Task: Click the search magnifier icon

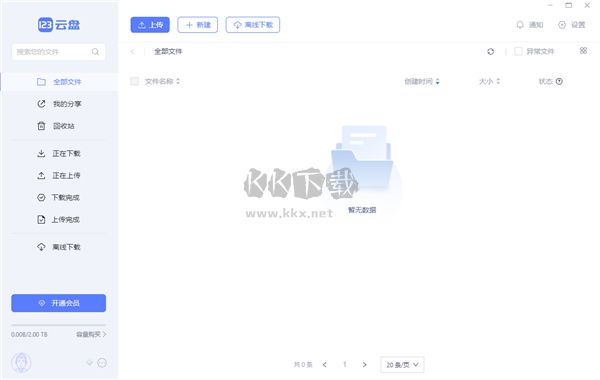Action: [95, 52]
